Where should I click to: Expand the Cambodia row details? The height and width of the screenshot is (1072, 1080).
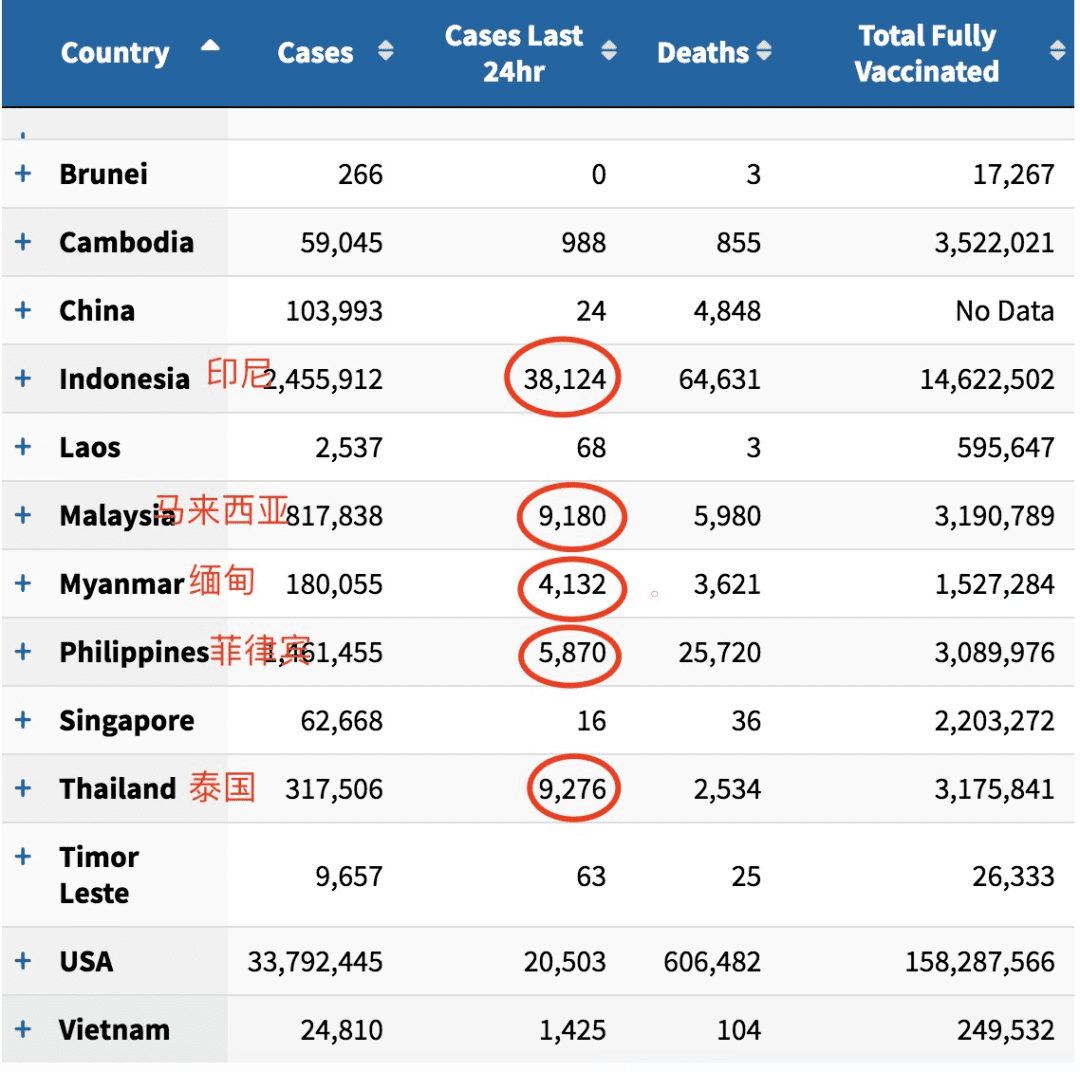click(x=23, y=242)
